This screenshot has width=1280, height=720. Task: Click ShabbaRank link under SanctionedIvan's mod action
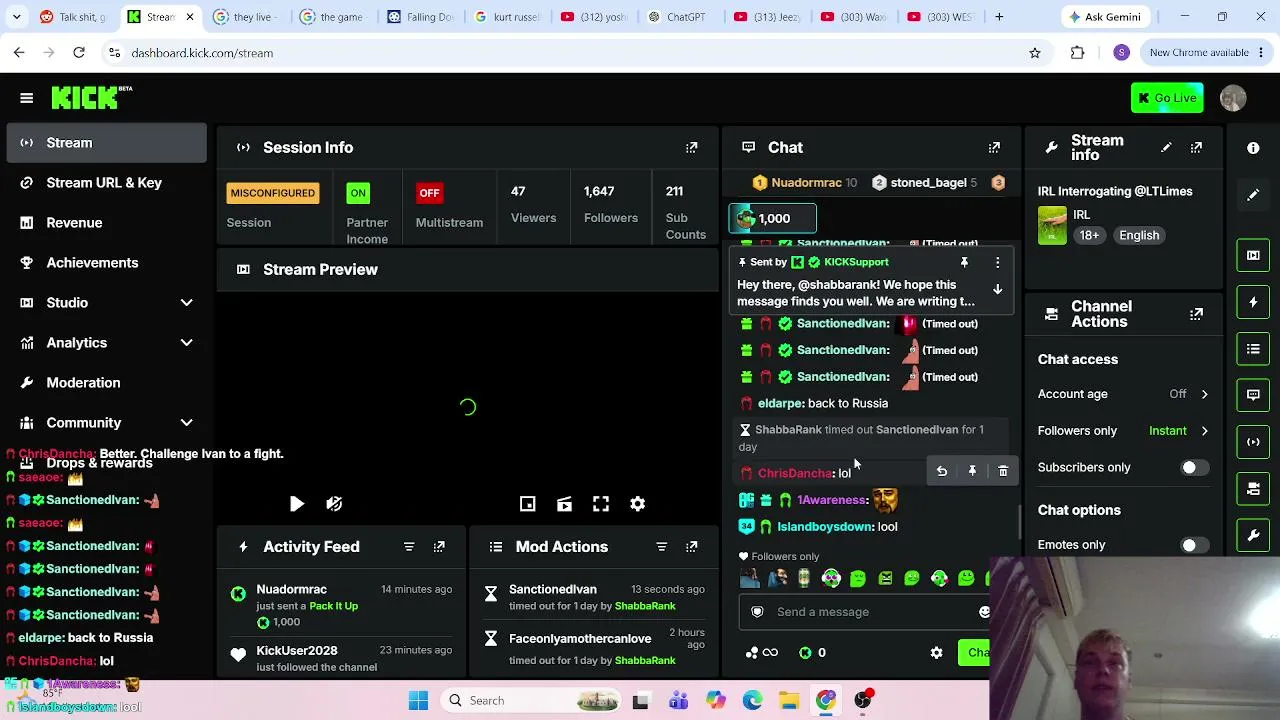(x=645, y=606)
